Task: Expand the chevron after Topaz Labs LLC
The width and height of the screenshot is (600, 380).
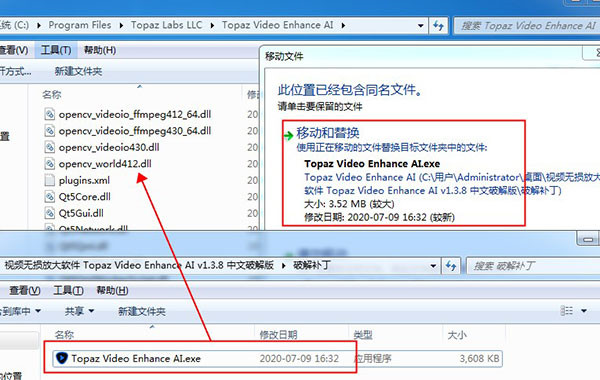Action: [212, 26]
